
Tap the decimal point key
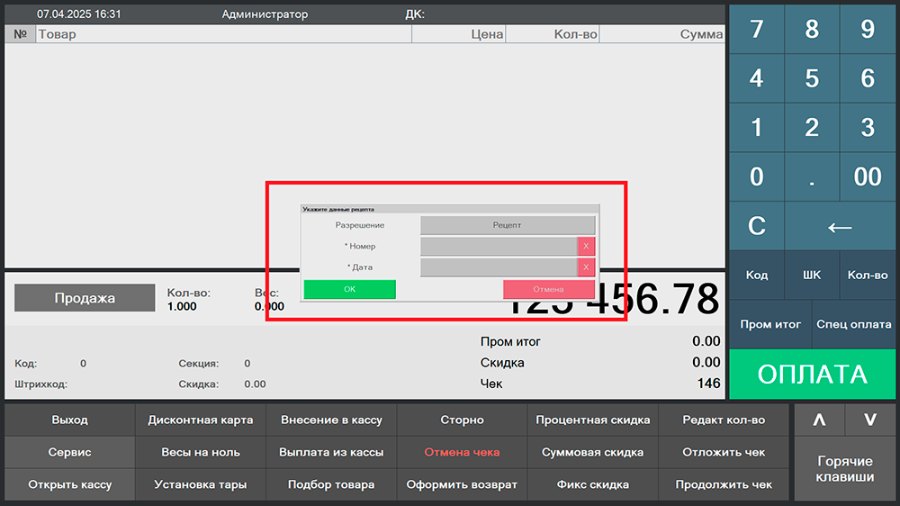812,177
